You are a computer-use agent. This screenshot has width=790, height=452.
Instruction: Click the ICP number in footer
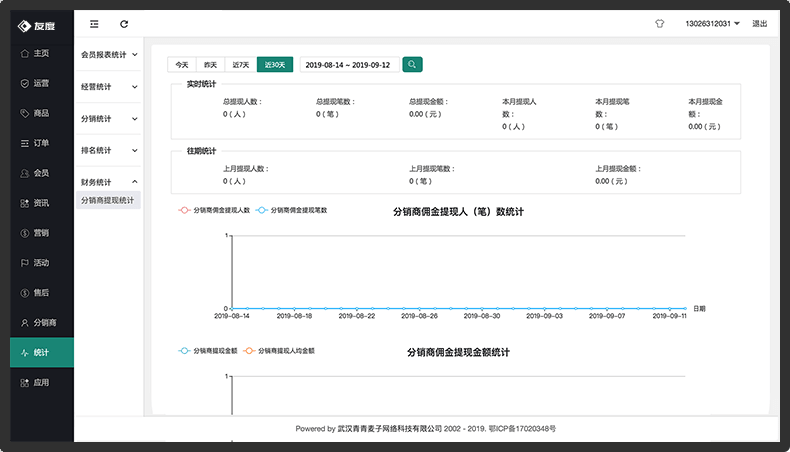522,429
